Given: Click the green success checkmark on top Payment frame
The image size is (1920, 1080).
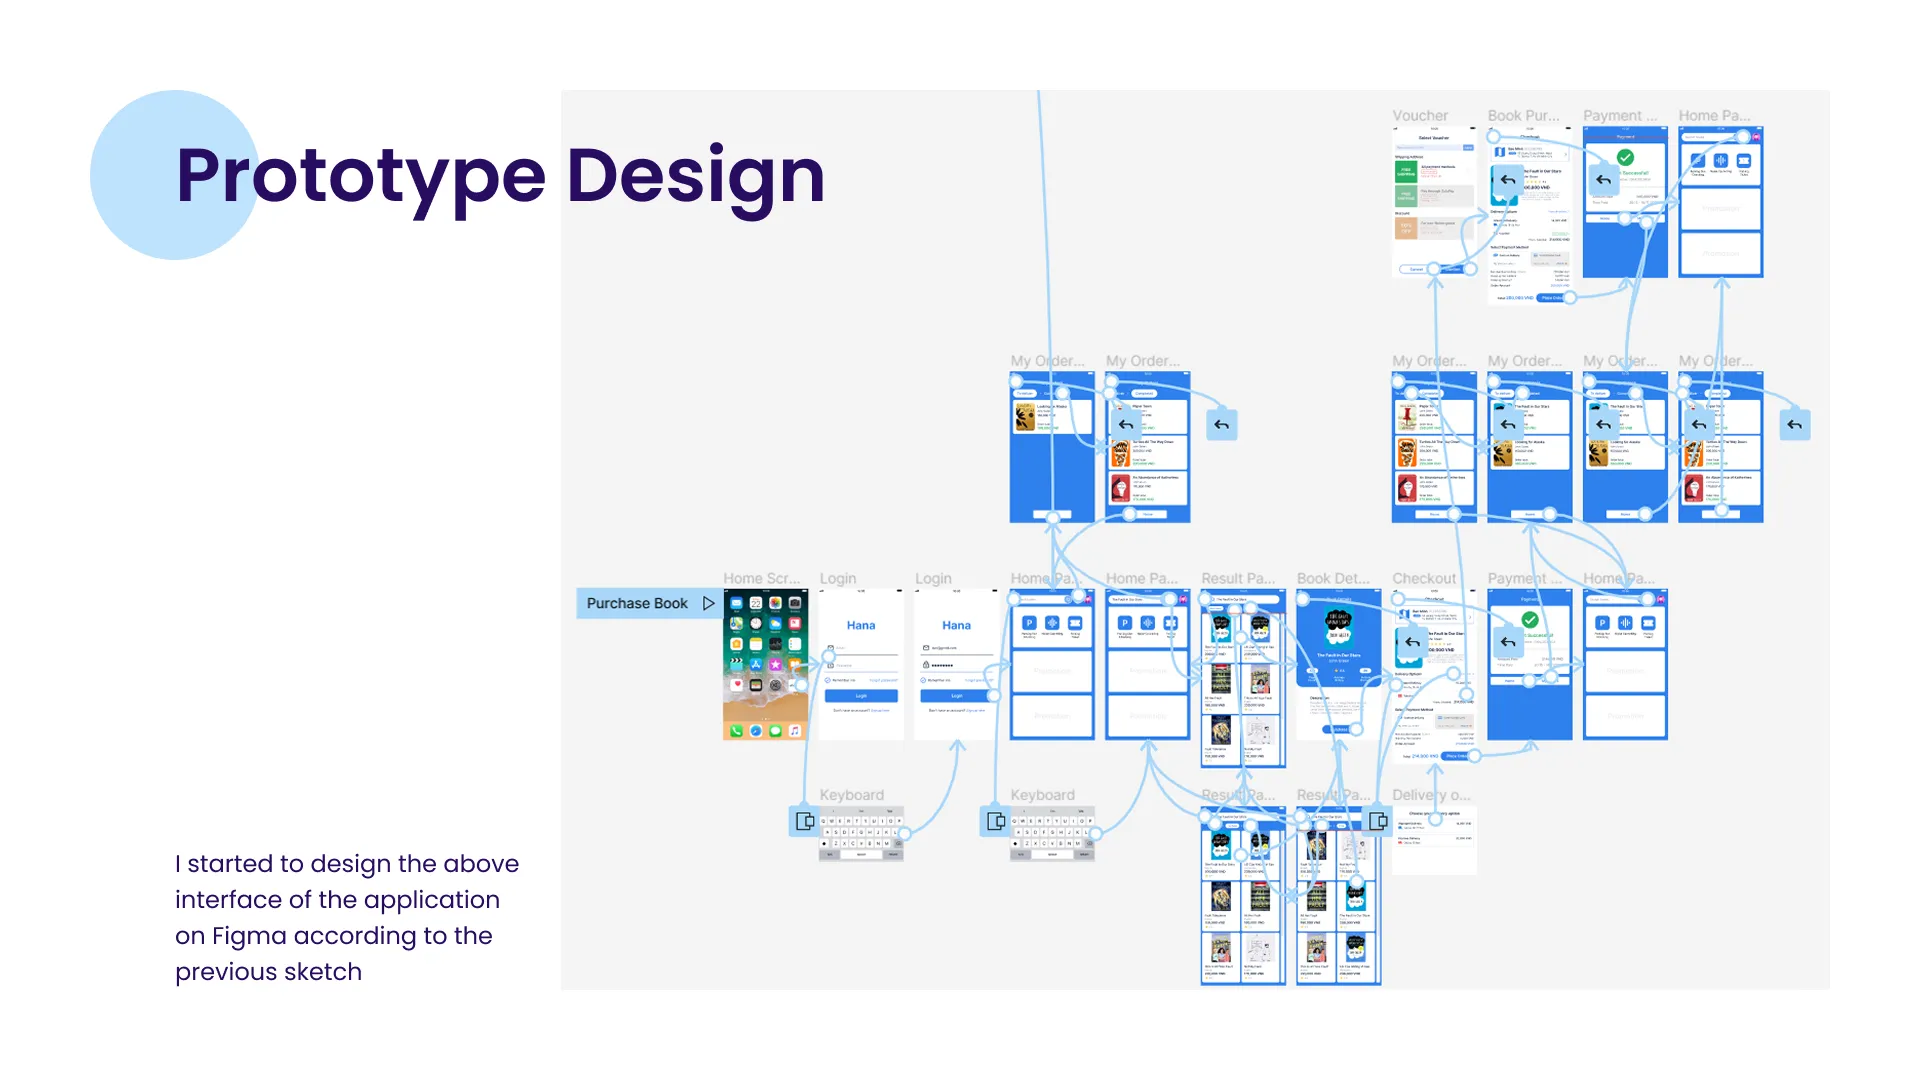Looking at the screenshot, I should 1625,157.
